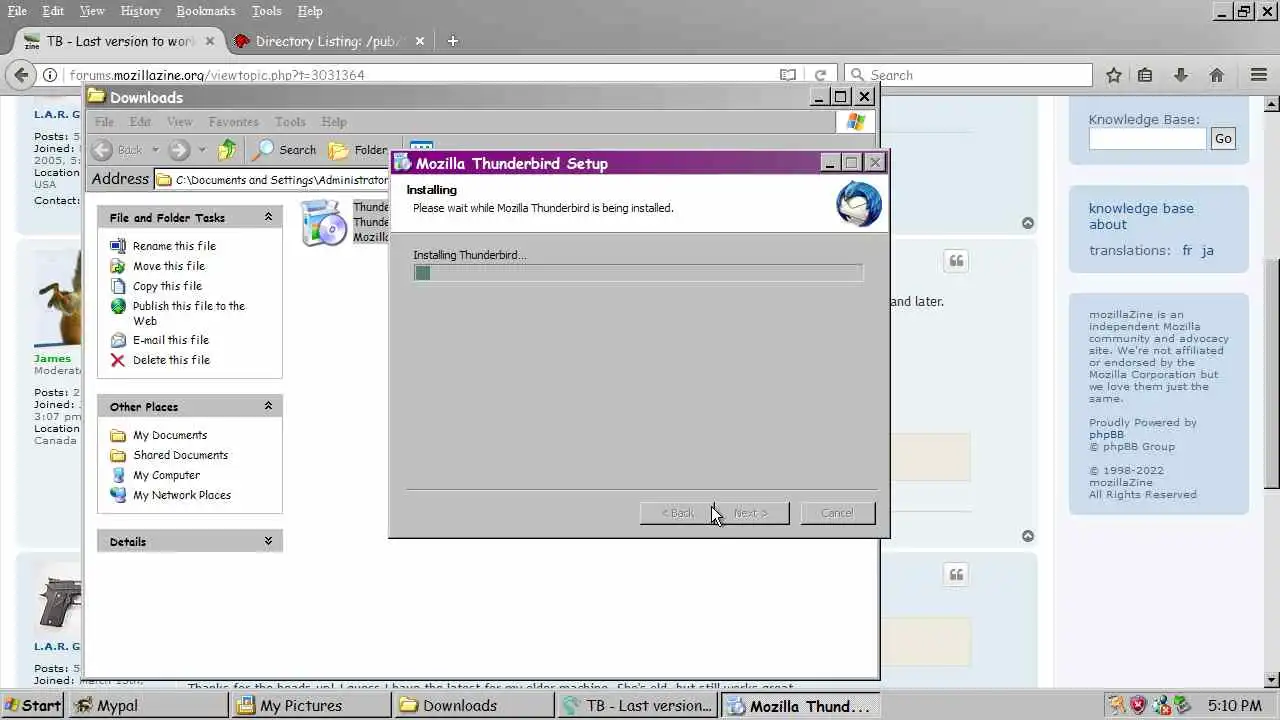The image size is (1280, 720).
Task: Open My Computer from Other Places
Action: pyautogui.click(x=166, y=475)
